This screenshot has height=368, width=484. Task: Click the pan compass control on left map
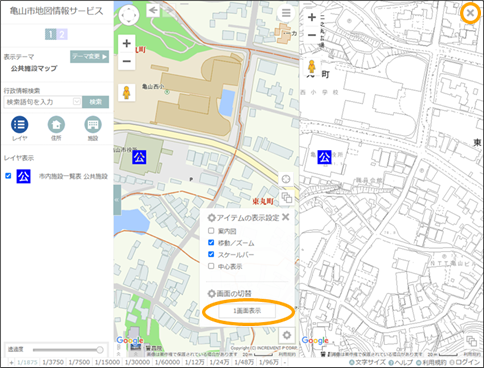coord(129,15)
